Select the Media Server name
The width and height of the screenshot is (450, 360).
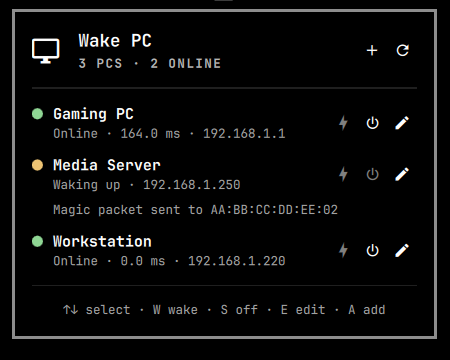(x=107, y=165)
